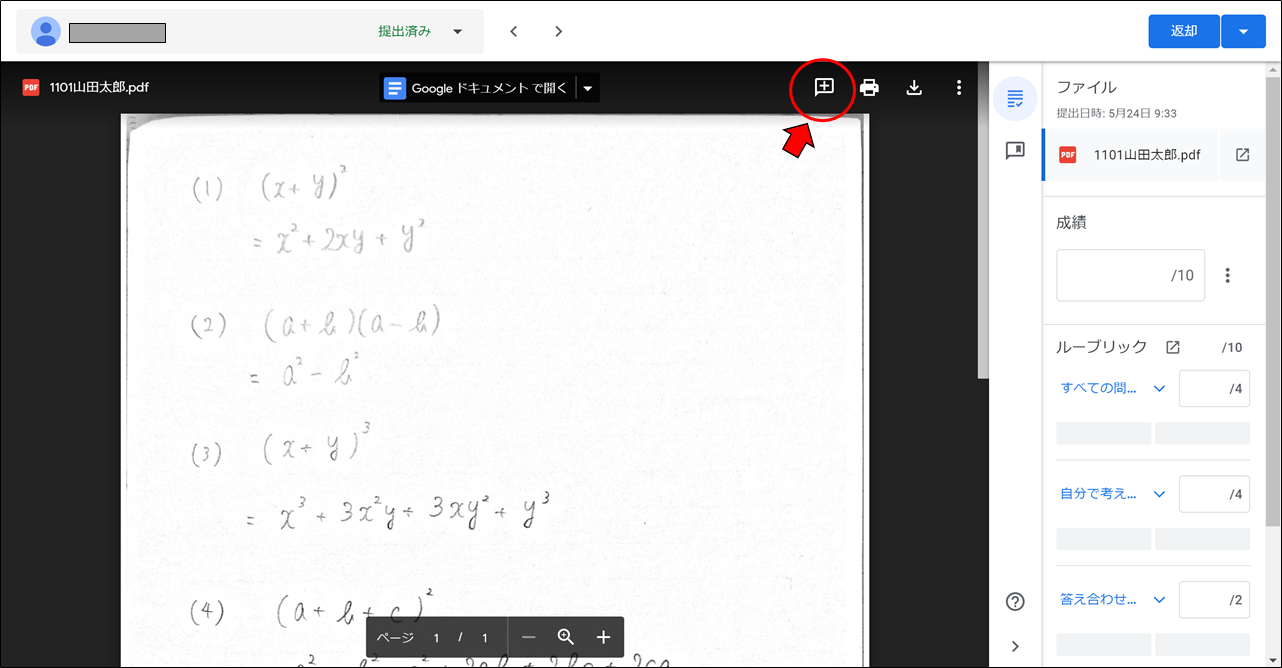The height and width of the screenshot is (668, 1282).
Task: Expand the 答え合わせ... rubric criterion
Action: (x=1160, y=599)
